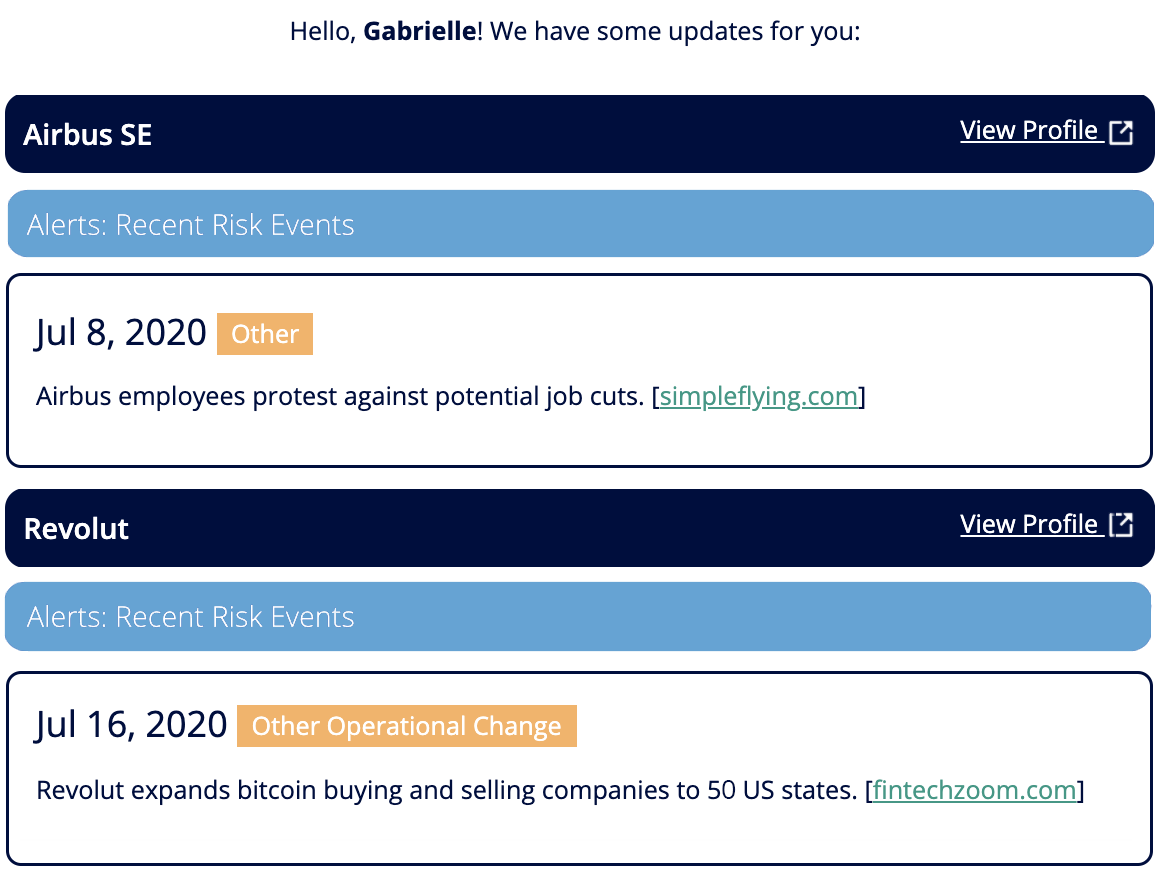
Task: Click the "Other Operational Change" tag
Action: coord(406,726)
